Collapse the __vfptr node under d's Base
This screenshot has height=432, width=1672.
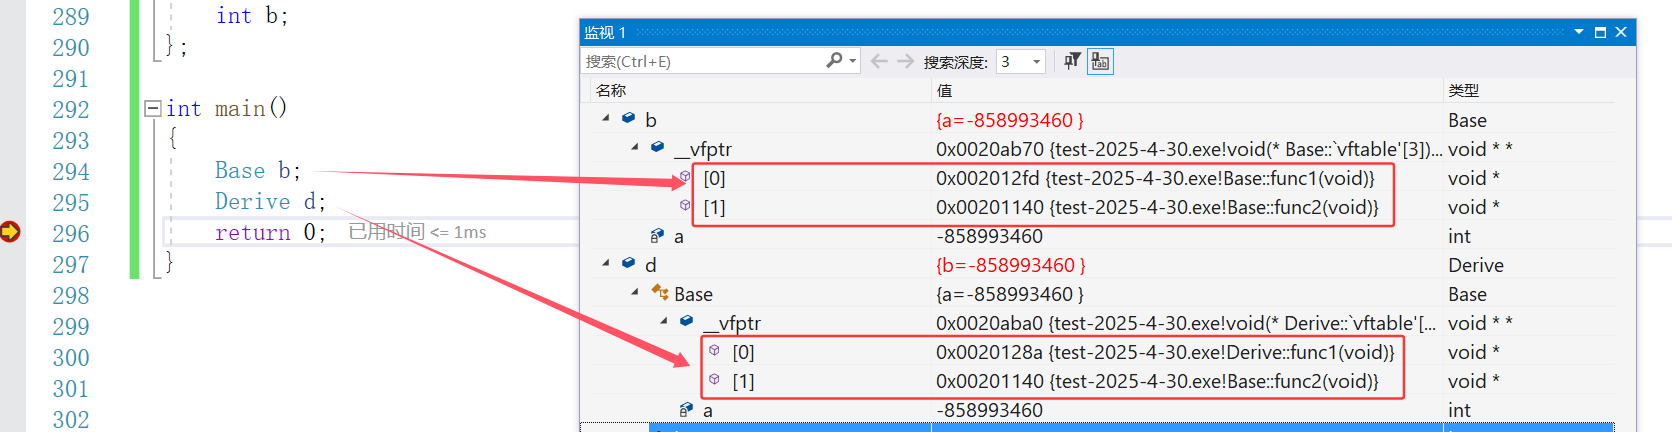point(664,321)
